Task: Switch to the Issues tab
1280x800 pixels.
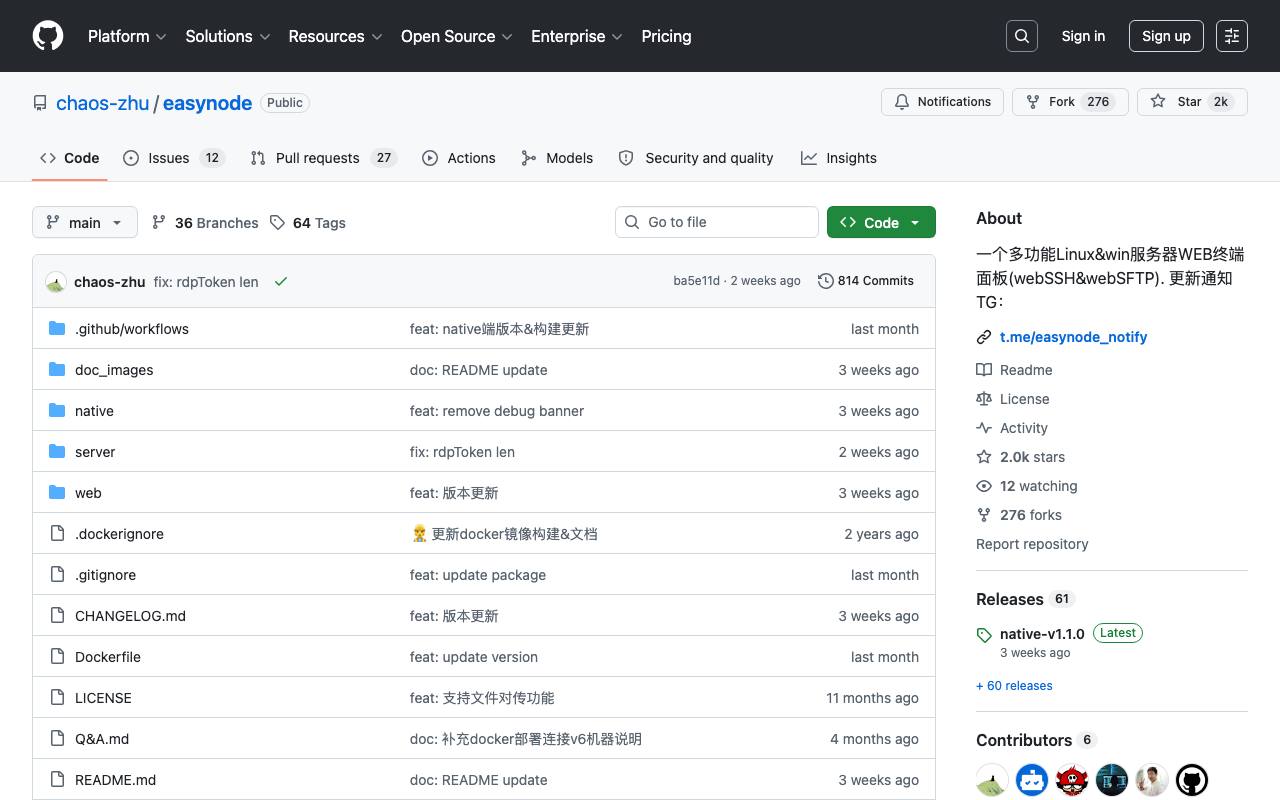Action: click(x=174, y=158)
